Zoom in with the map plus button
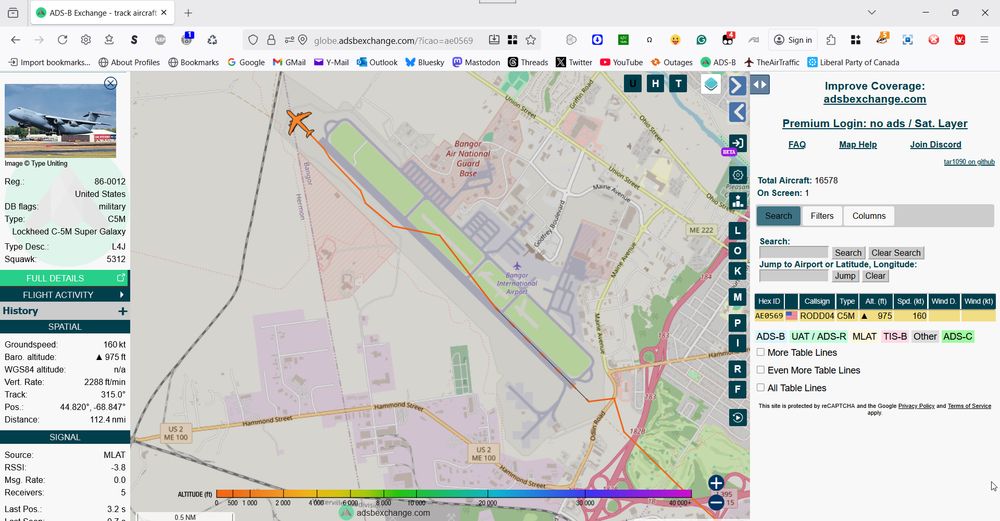This screenshot has width=1000, height=521. pyautogui.click(x=716, y=483)
